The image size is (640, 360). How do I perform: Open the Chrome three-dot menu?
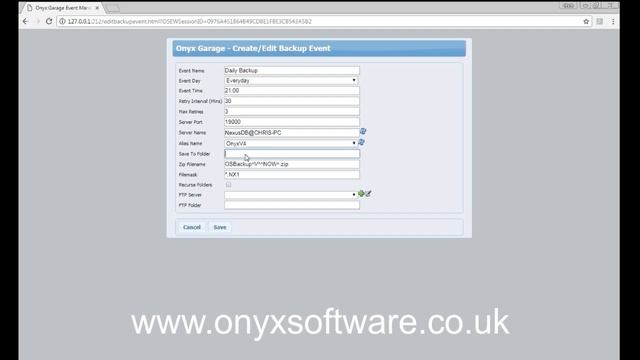613,21
